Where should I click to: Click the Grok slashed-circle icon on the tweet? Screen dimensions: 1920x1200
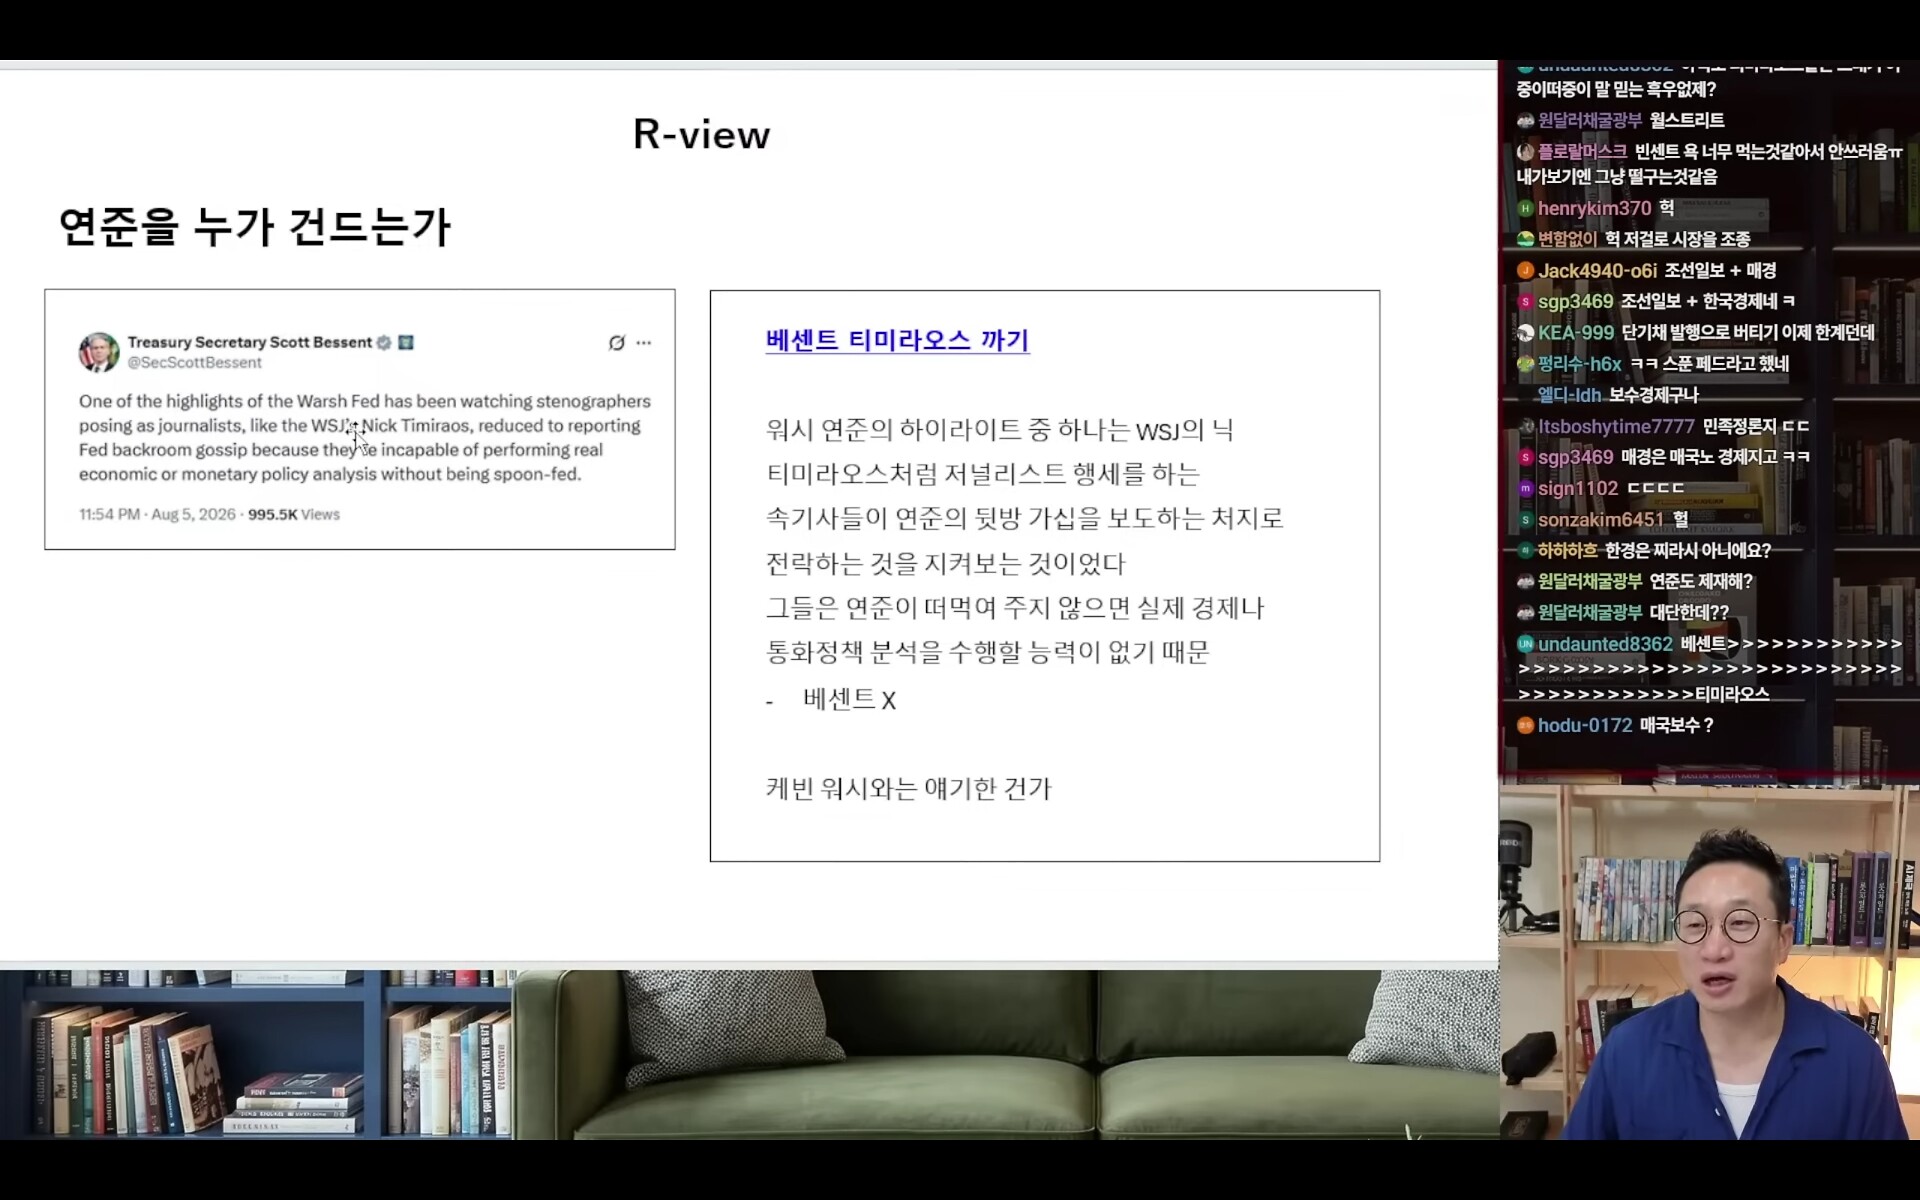[x=617, y=343]
